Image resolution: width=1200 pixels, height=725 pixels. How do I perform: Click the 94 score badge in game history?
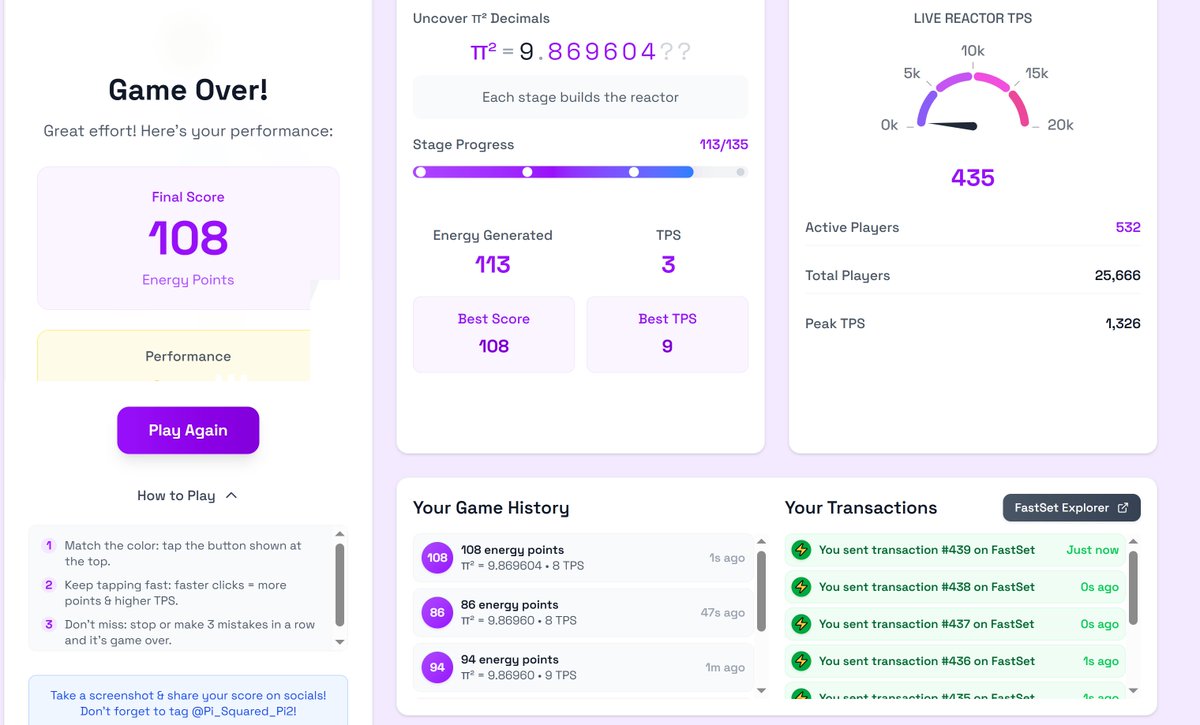437,667
